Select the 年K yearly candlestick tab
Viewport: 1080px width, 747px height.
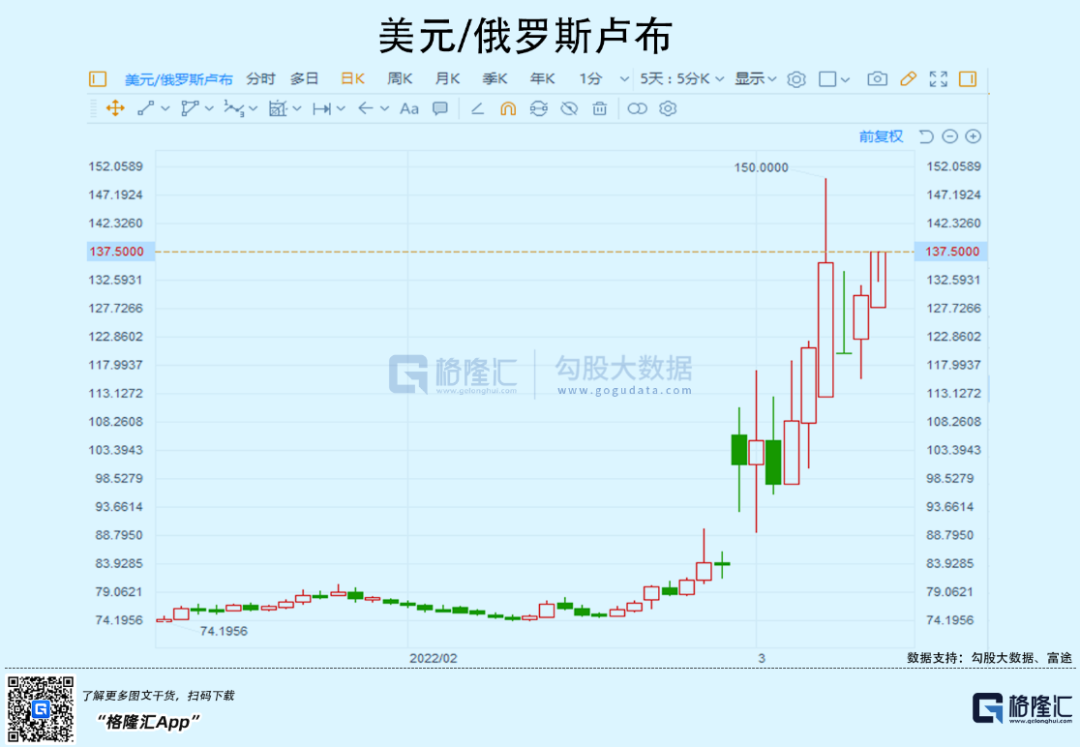tap(542, 79)
